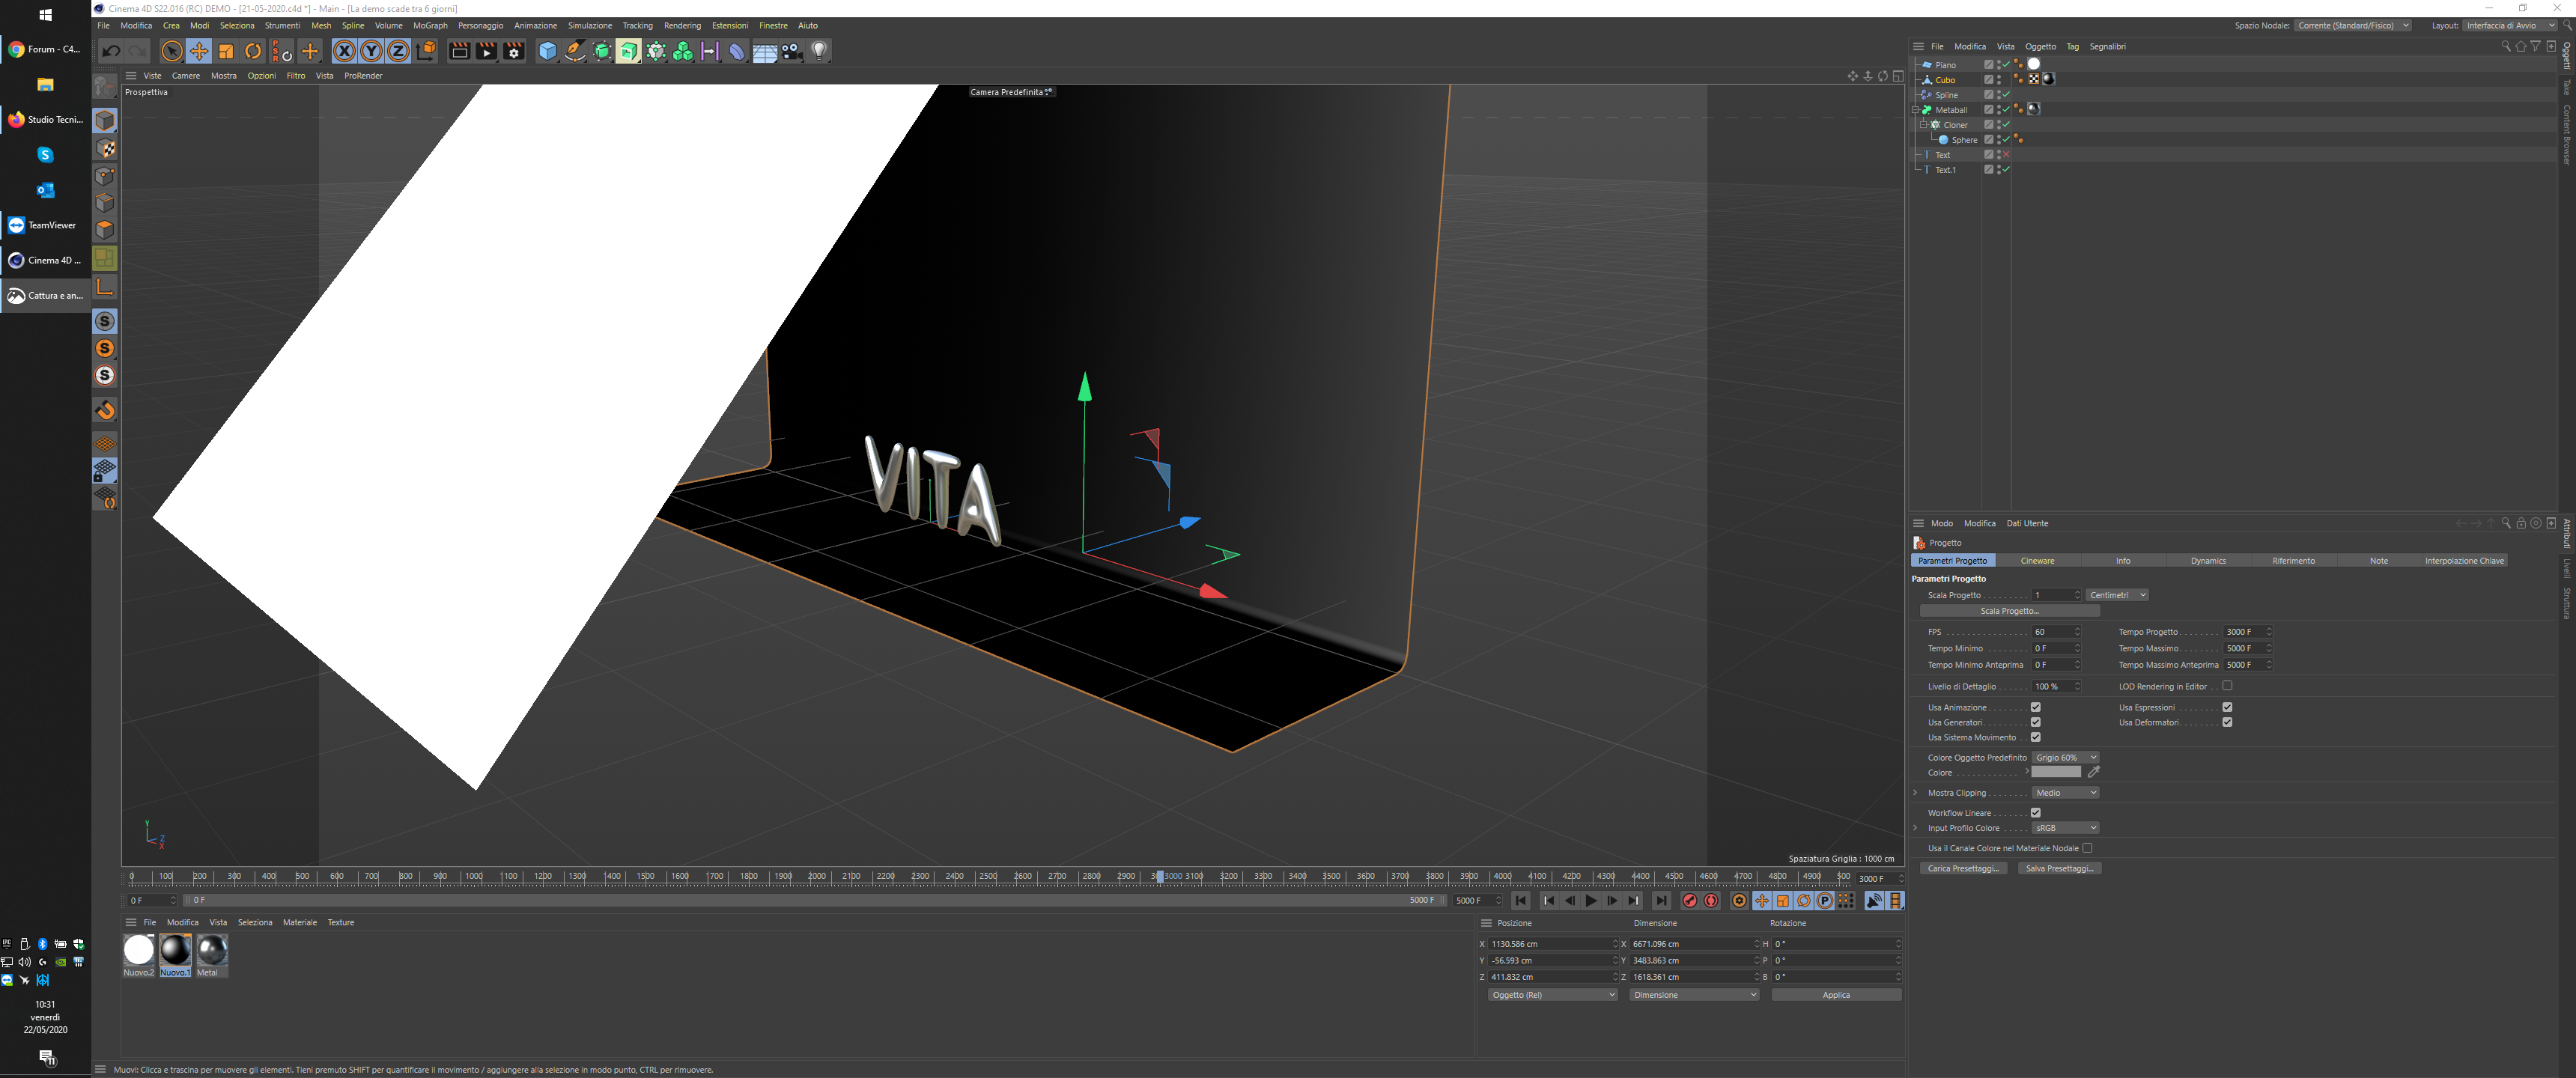Click the Light bulb icon
2576x1078 pixels.
(x=819, y=51)
